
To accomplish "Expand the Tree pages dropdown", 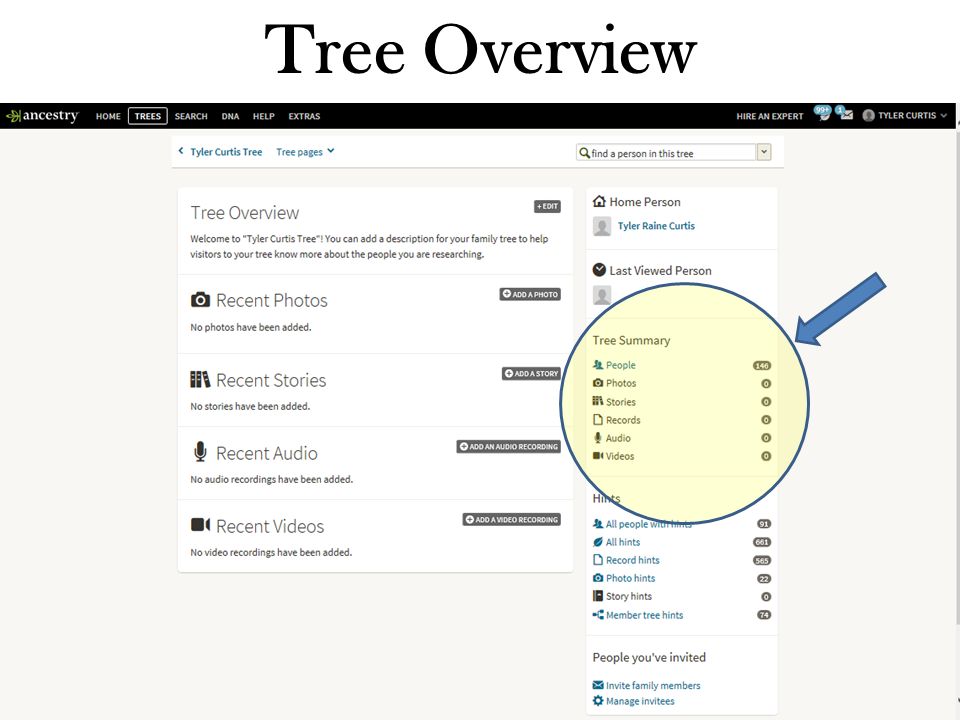I will [x=305, y=152].
